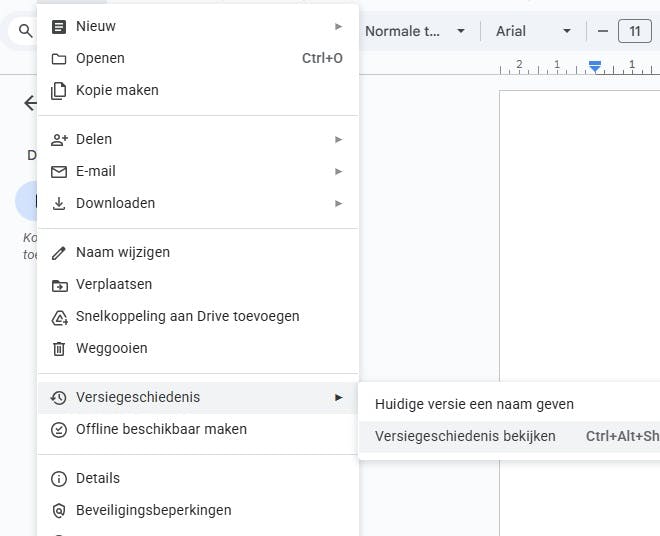Click the Kopie maken icon

pyautogui.click(x=59, y=90)
